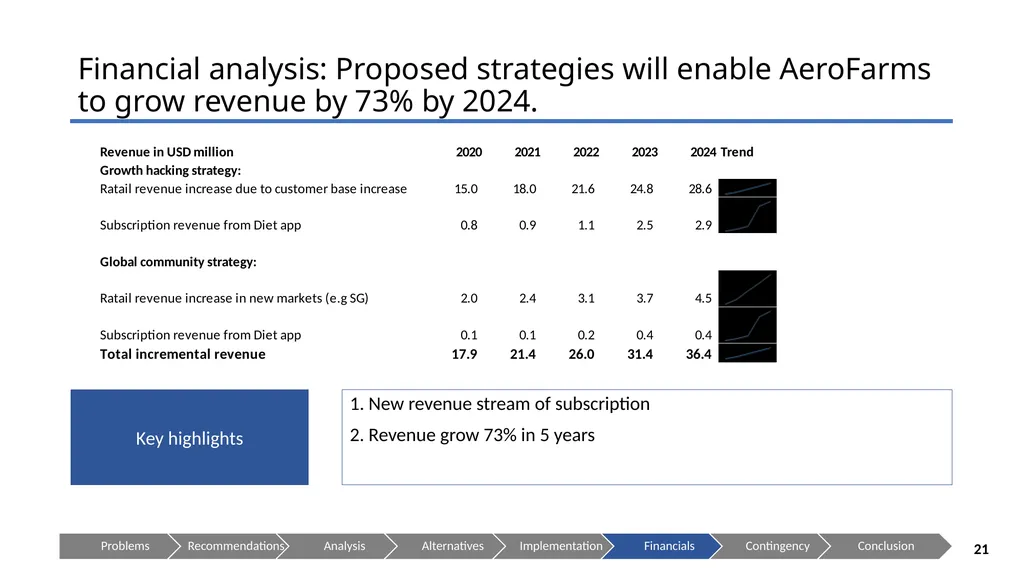The width and height of the screenshot is (1024, 575).
Task: Click 'New revenue stream of subscription' bullet
Action: pyautogui.click(x=500, y=404)
